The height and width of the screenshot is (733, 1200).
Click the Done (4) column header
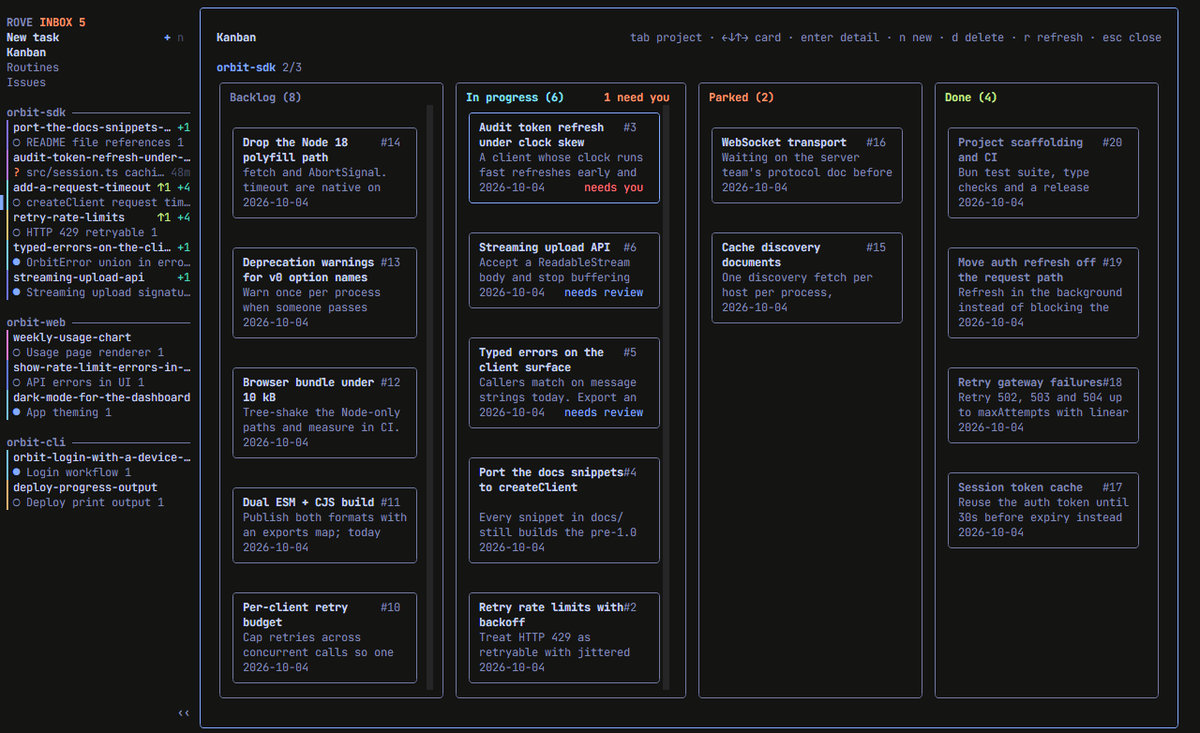click(971, 97)
